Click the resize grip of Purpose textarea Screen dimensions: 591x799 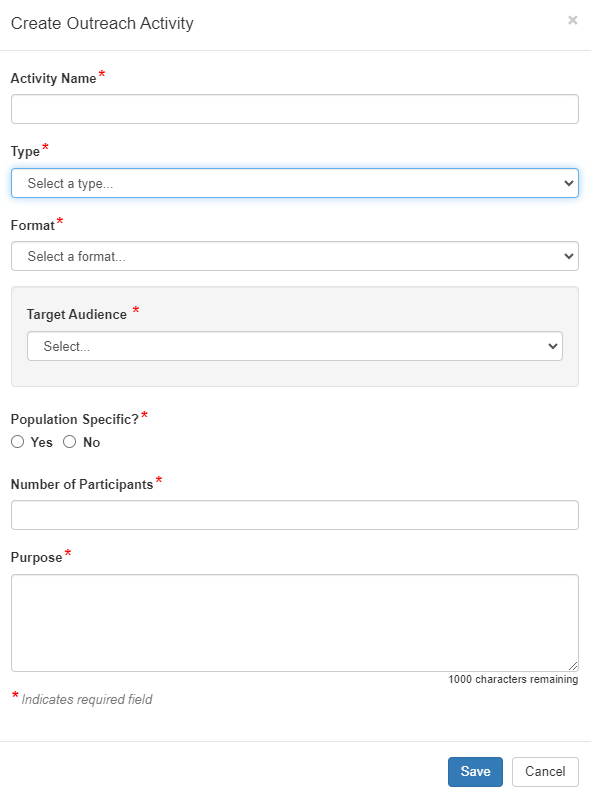[573, 665]
